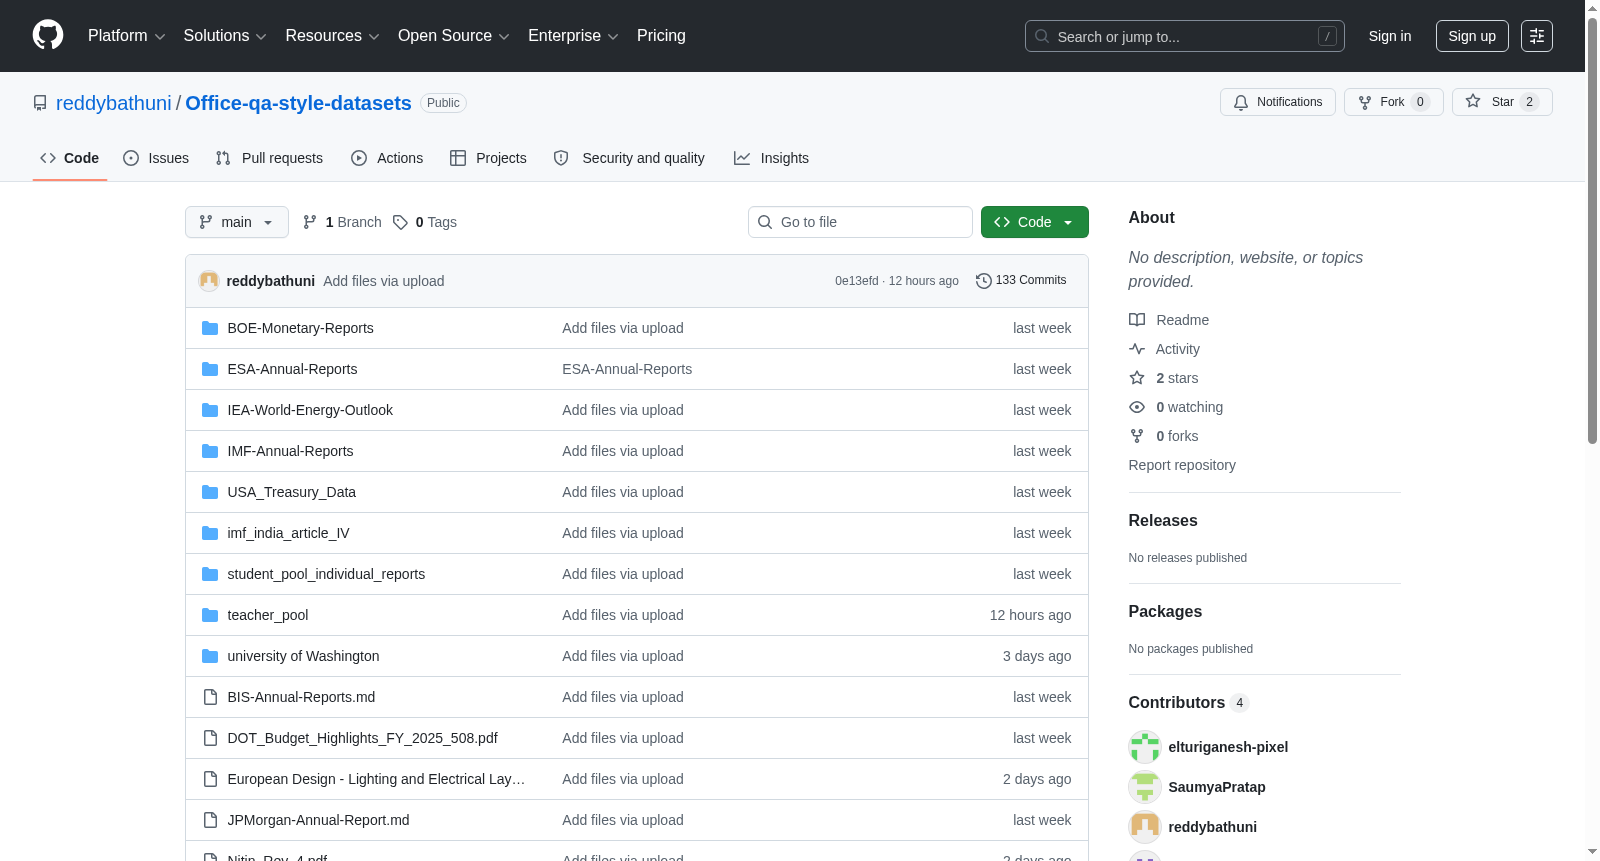
Task: Open the ESA-Annual-Reports folder icon
Action: click(210, 369)
